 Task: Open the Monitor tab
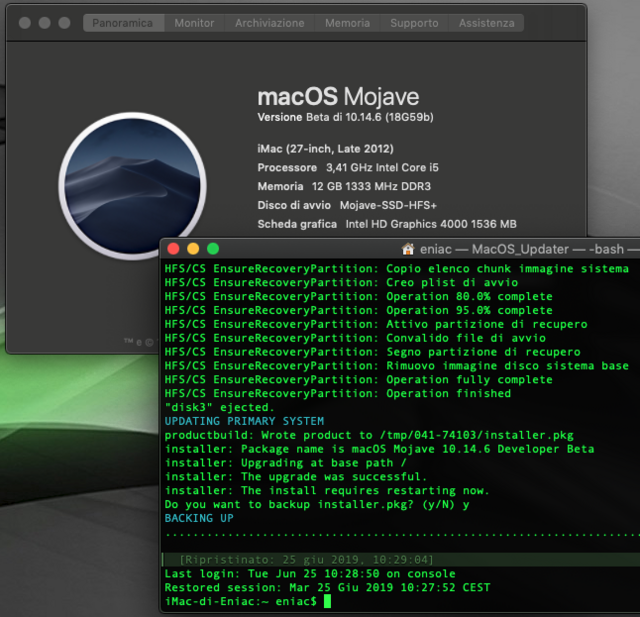194,23
